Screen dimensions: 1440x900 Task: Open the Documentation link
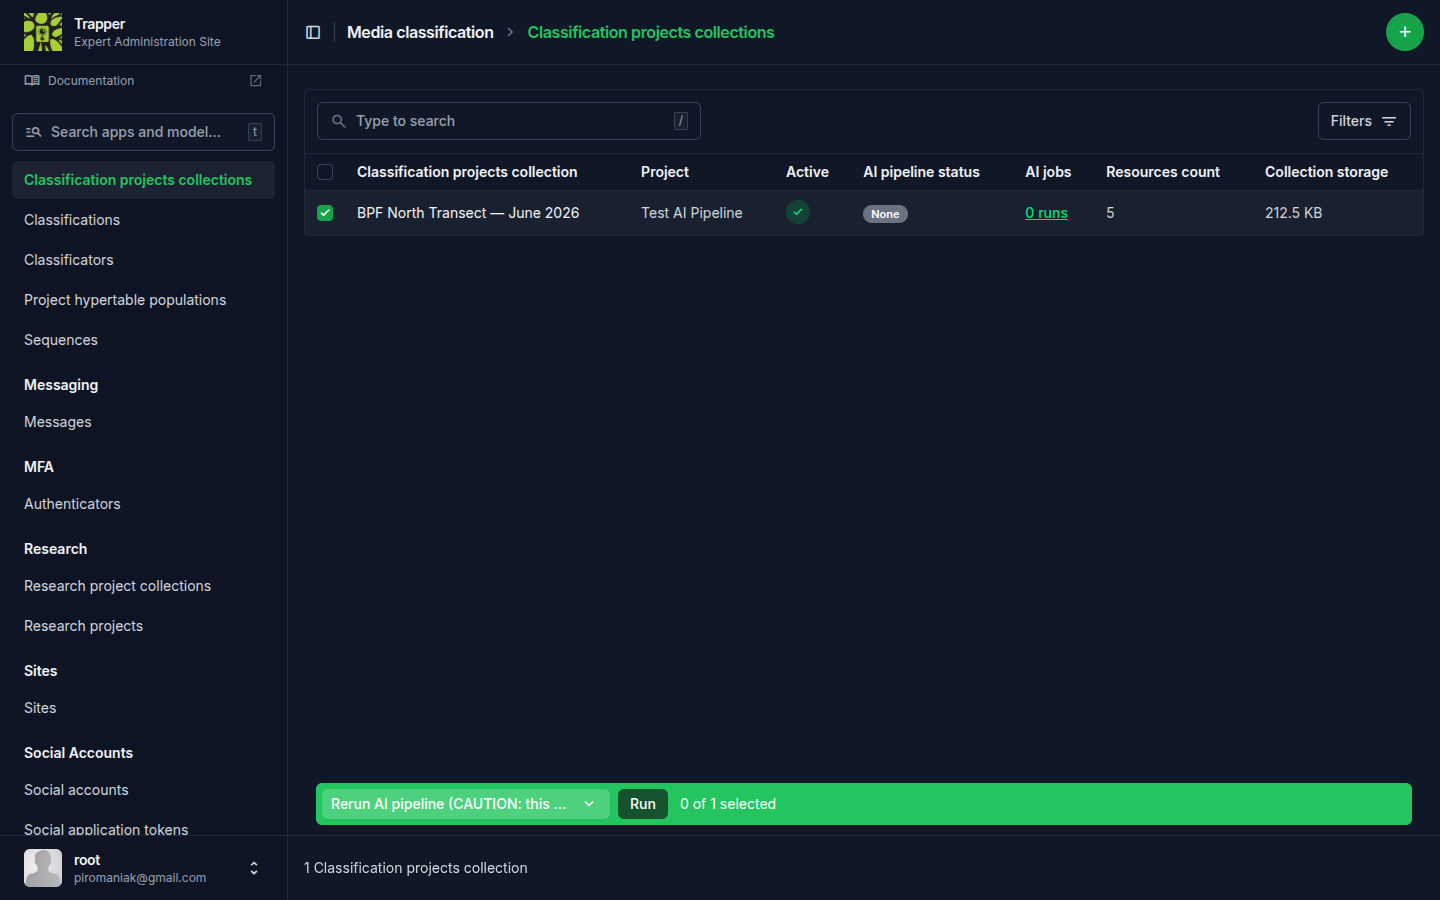[x=91, y=81]
